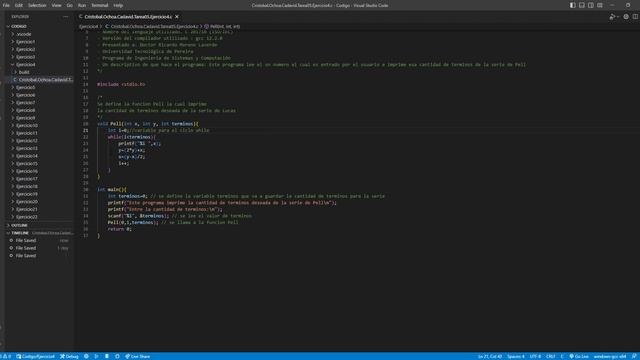Click the Ln 21, Col 42 cursor position
Viewport: 640px width, 360px height.
coord(490,356)
